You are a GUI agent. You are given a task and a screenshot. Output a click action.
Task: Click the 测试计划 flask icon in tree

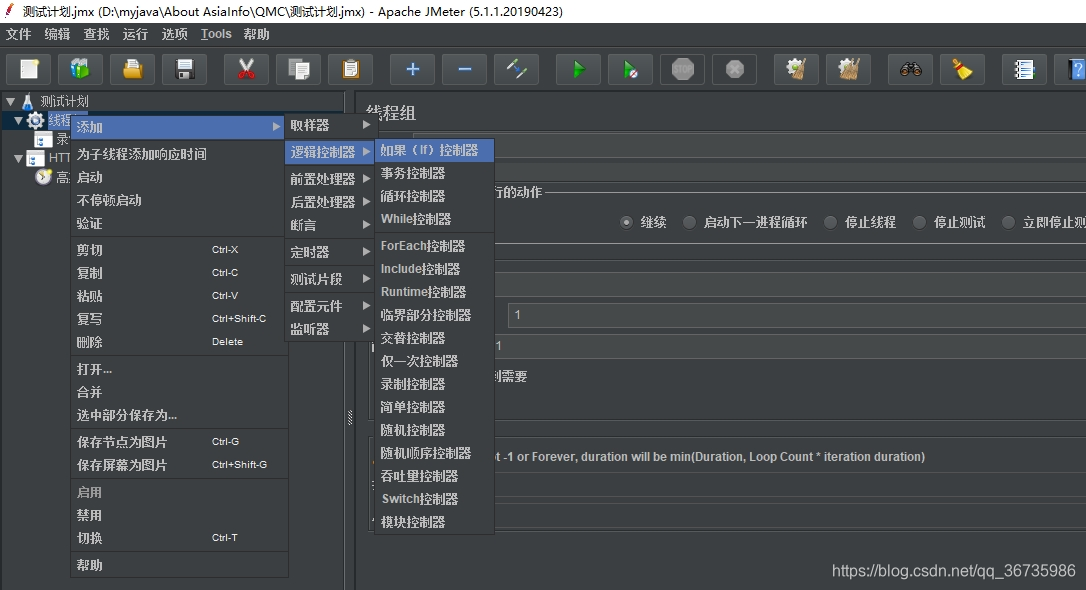pos(28,102)
